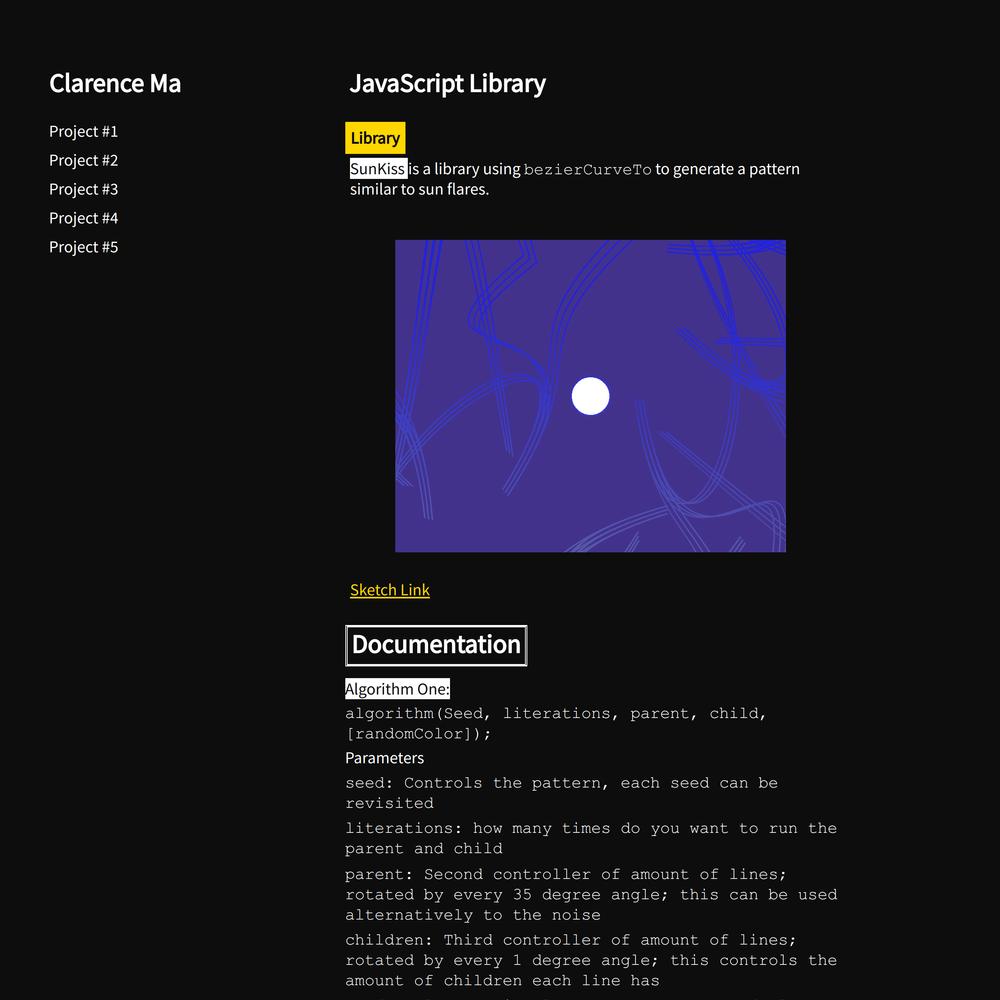Open the Project #5 link
The width and height of the screenshot is (1000, 1000).
tap(84, 247)
